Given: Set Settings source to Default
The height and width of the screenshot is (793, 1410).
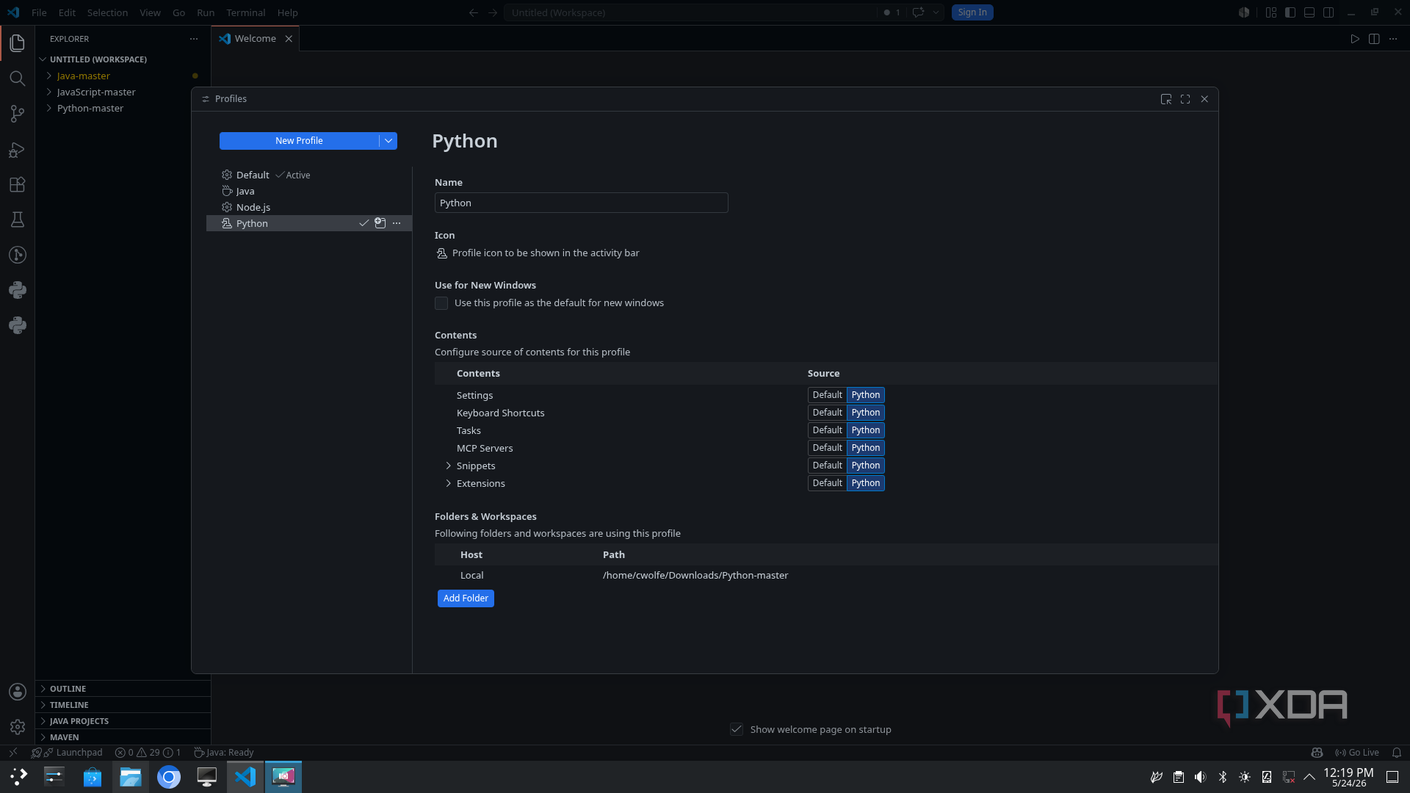Looking at the screenshot, I should (x=827, y=395).
